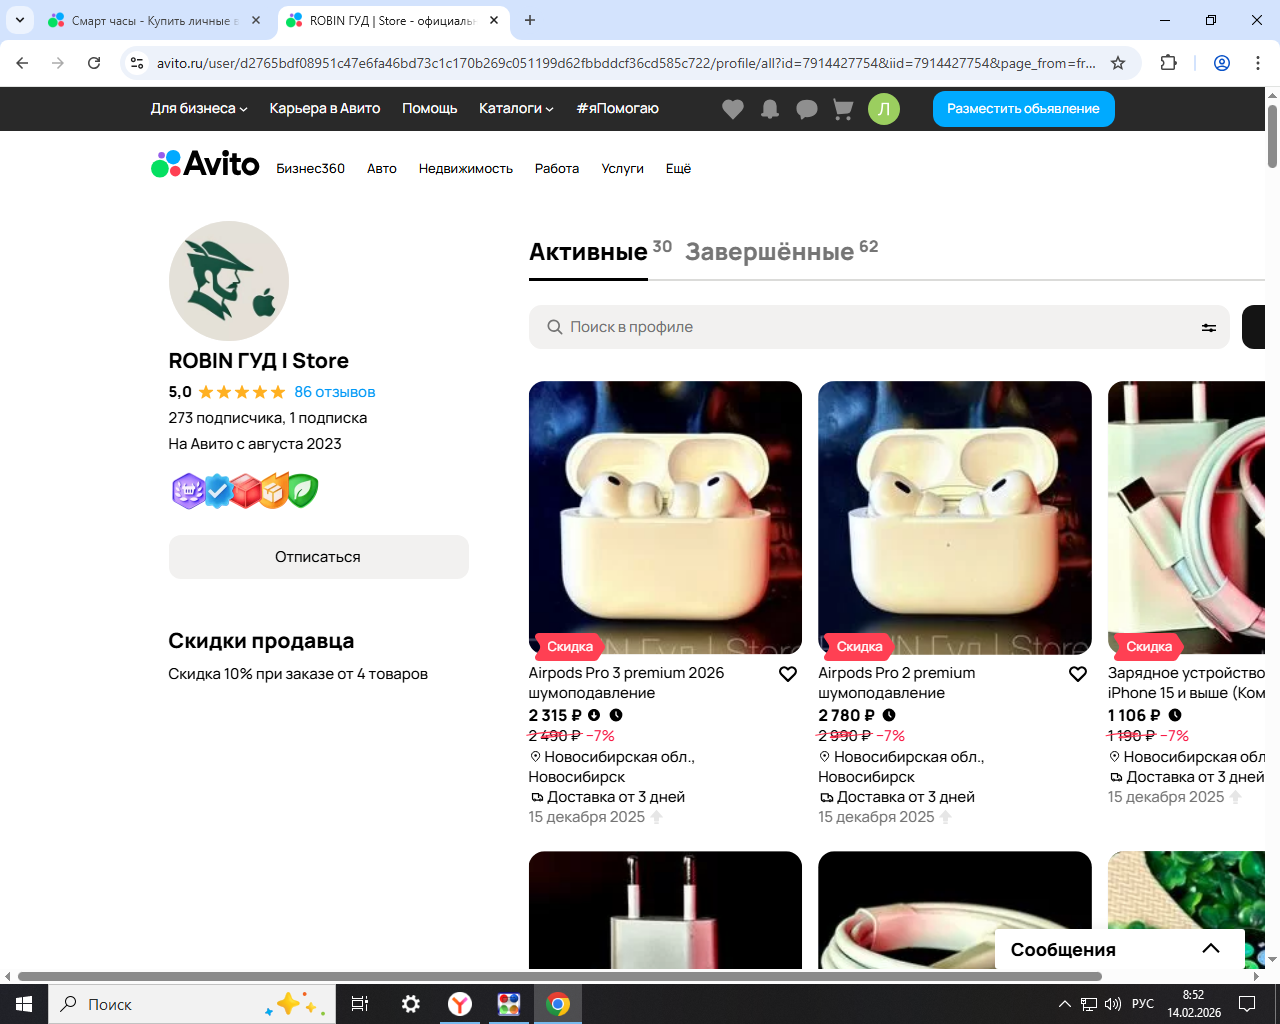Click the blue verified checkmark badge

(217, 491)
